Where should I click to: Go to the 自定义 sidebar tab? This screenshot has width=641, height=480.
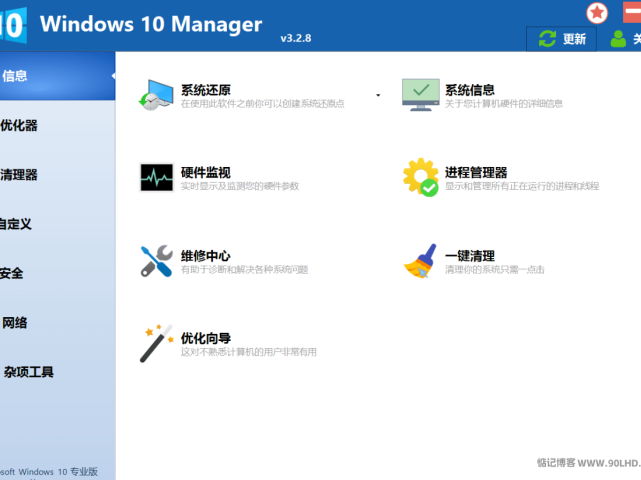[x=58, y=224]
